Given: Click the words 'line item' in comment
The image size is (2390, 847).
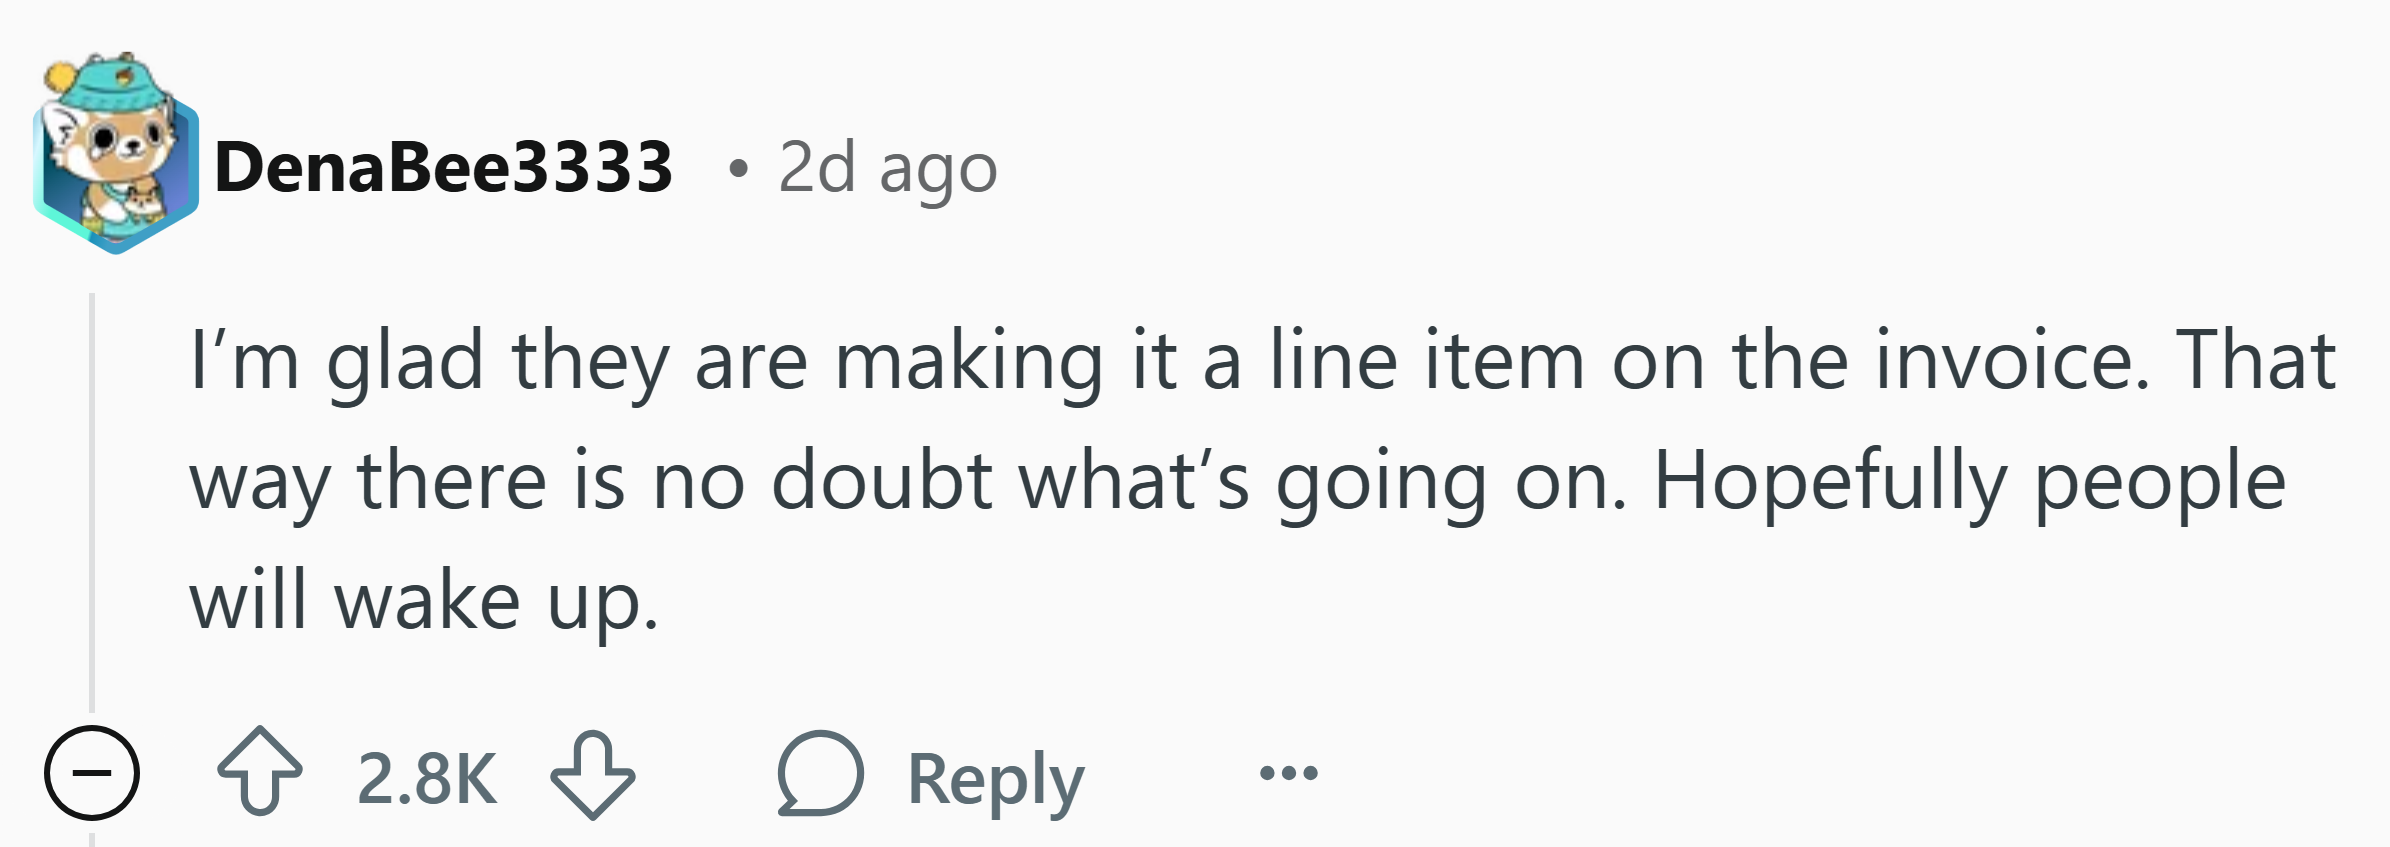Looking at the screenshot, I should [x=1427, y=360].
